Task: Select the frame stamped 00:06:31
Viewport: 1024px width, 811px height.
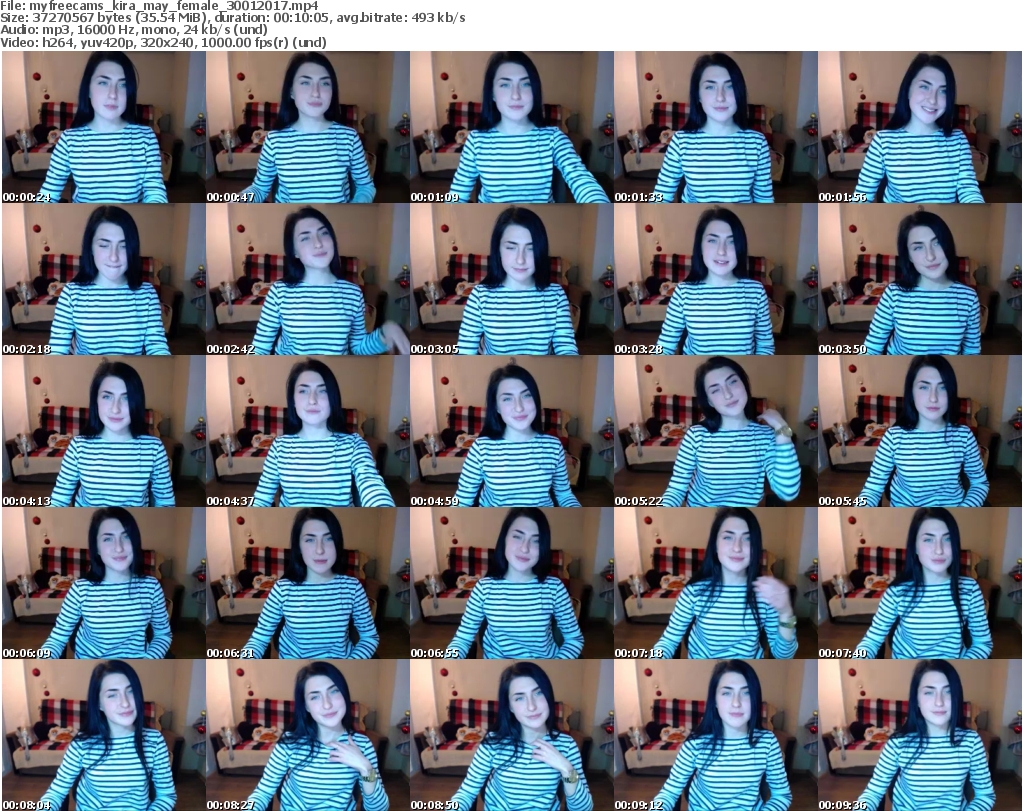Action: coord(308,583)
